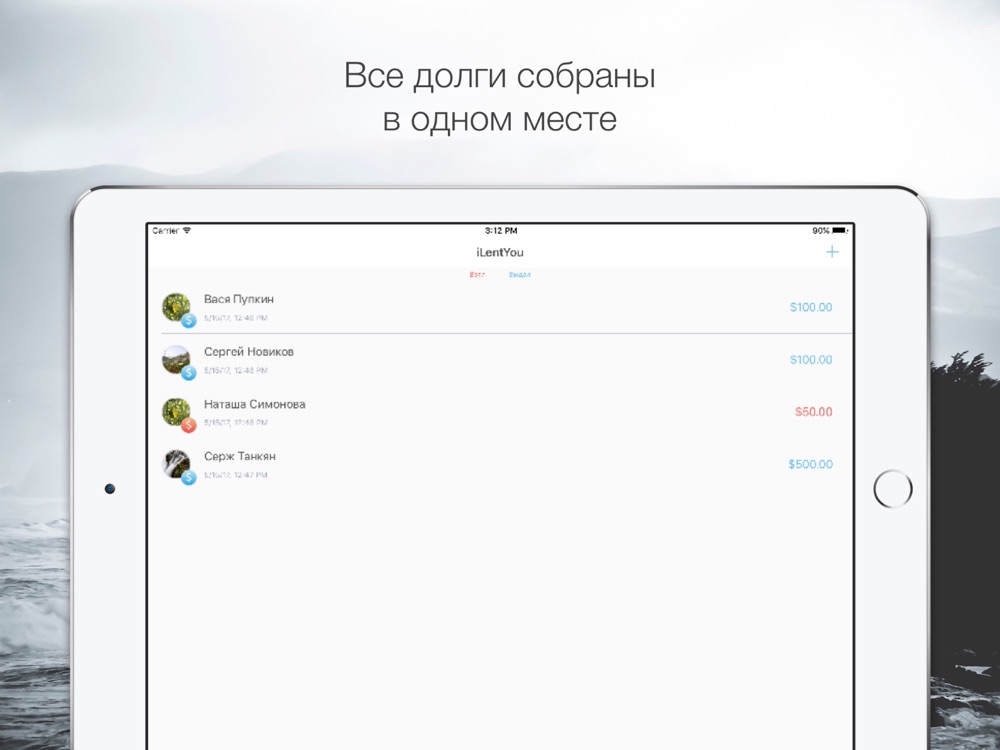Screen dimensions: 1000x750
Task: Tap the iLentYou title
Action: tap(500, 253)
